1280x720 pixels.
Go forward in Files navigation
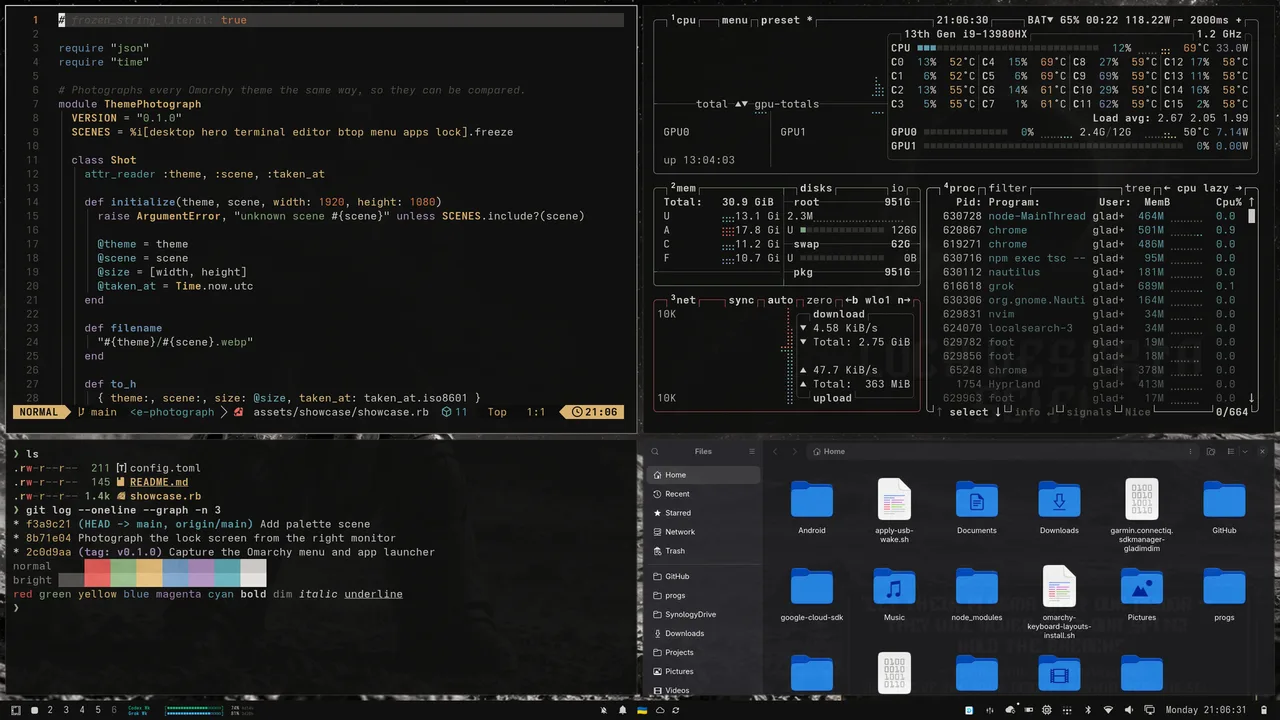click(x=794, y=451)
